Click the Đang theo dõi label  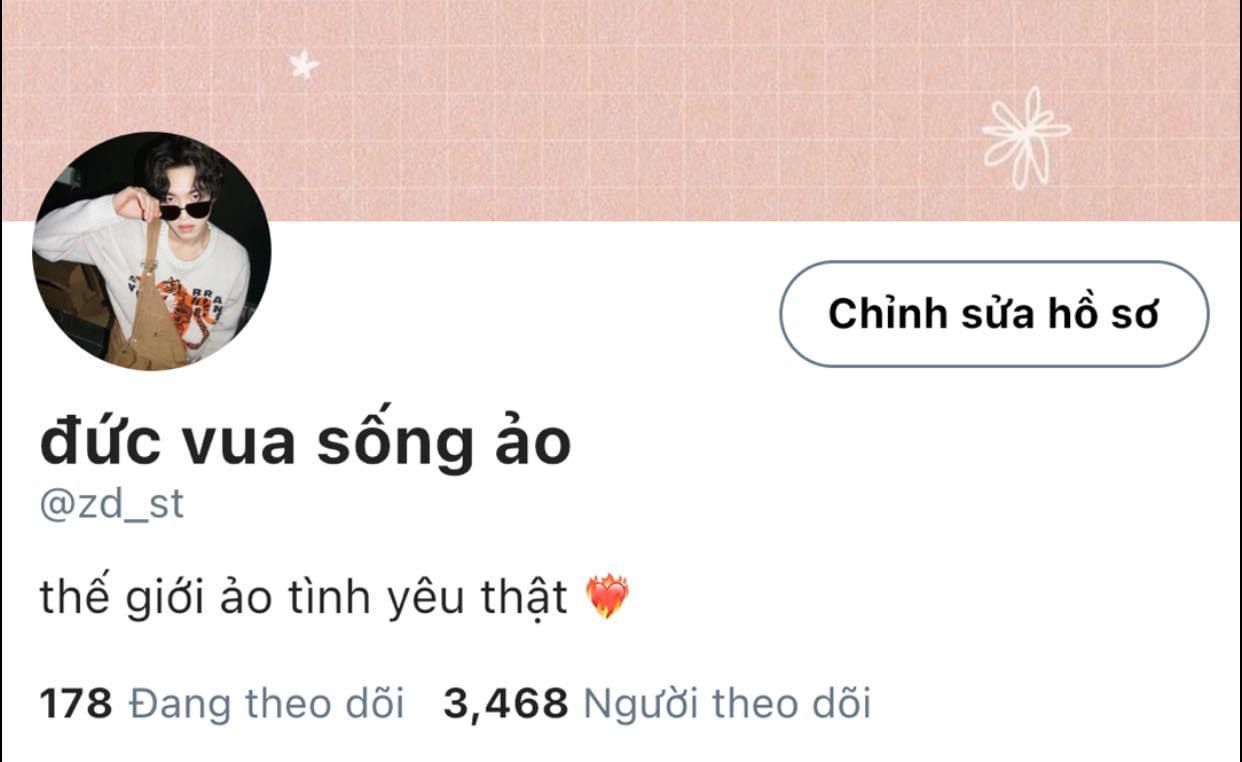[x=267, y=704]
